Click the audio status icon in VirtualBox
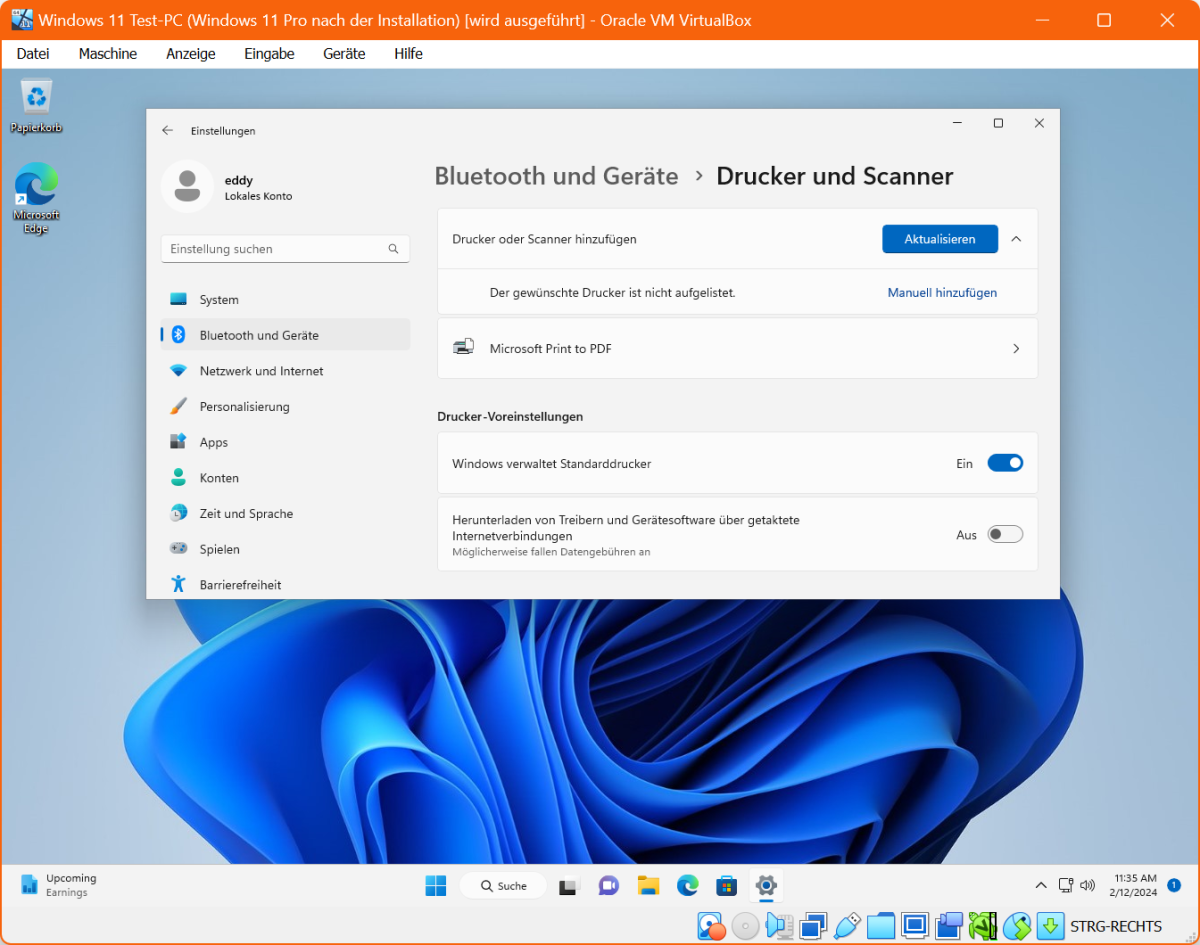The height and width of the screenshot is (945, 1200). click(x=780, y=926)
